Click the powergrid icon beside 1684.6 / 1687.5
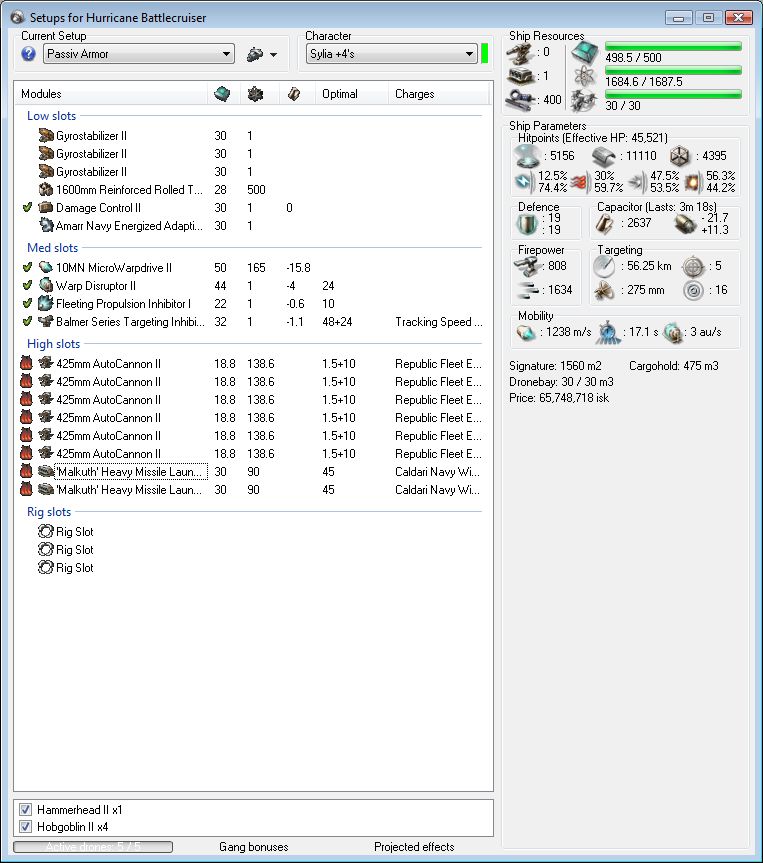Viewport: 763px width, 863px height. click(584, 77)
